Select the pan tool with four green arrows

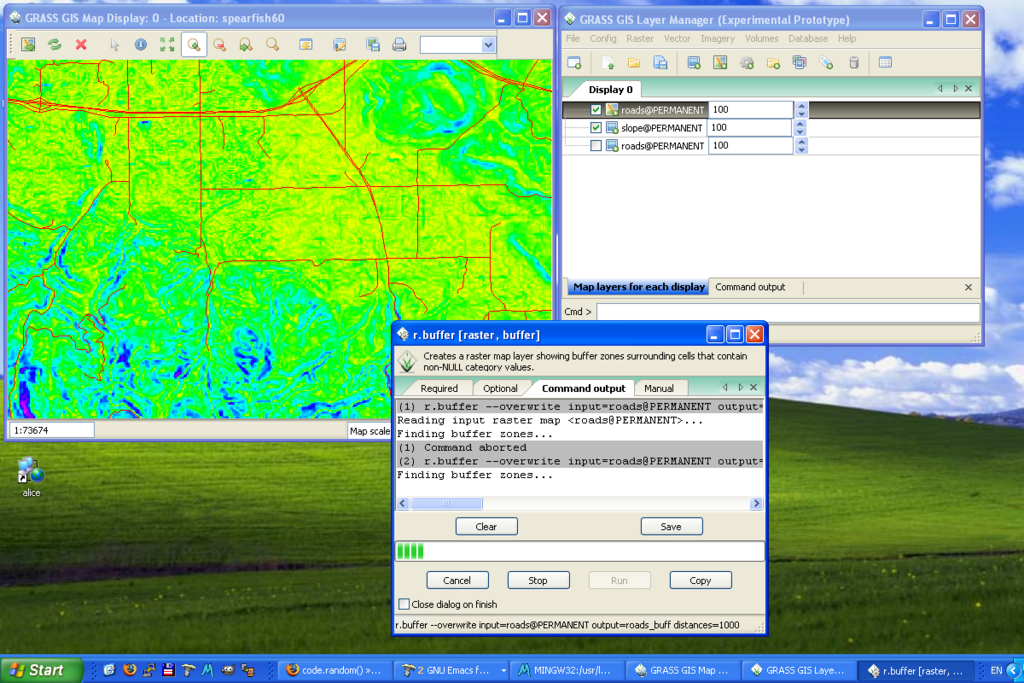167,44
